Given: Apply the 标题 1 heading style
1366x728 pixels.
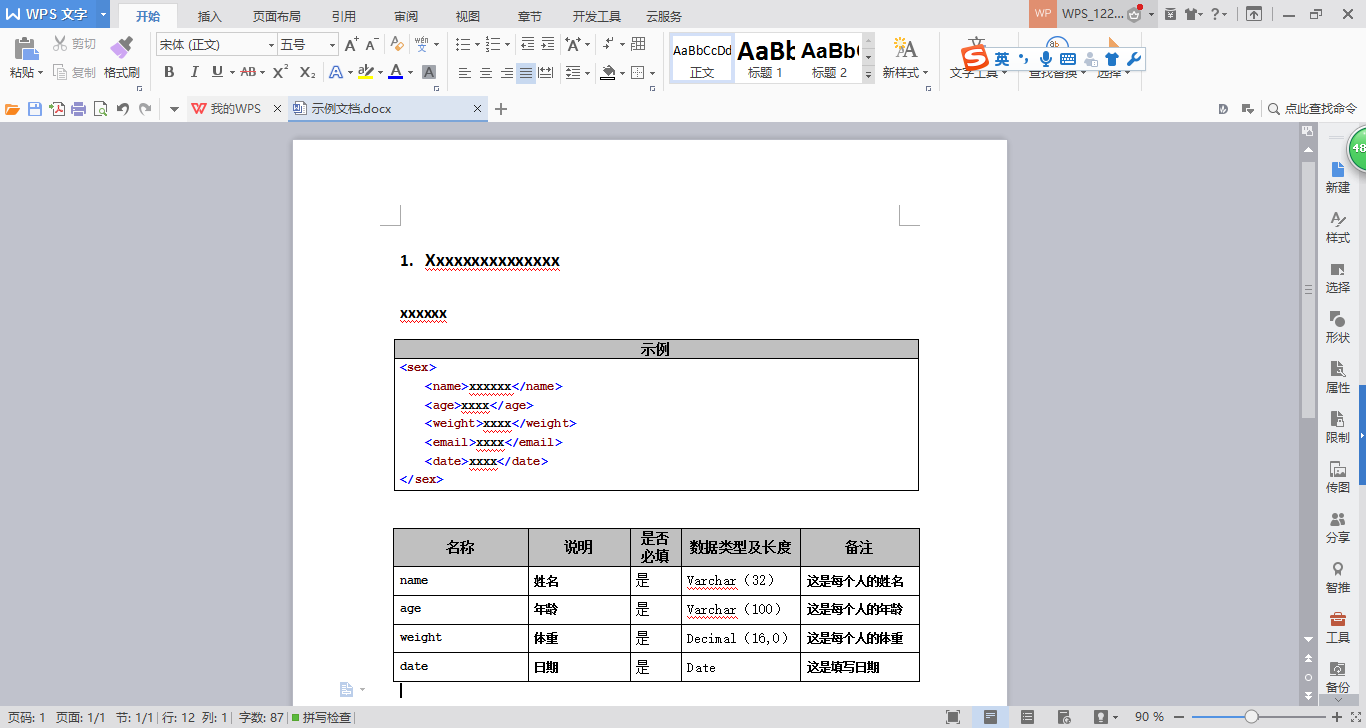Looking at the screenshot, I should point(766,58).
